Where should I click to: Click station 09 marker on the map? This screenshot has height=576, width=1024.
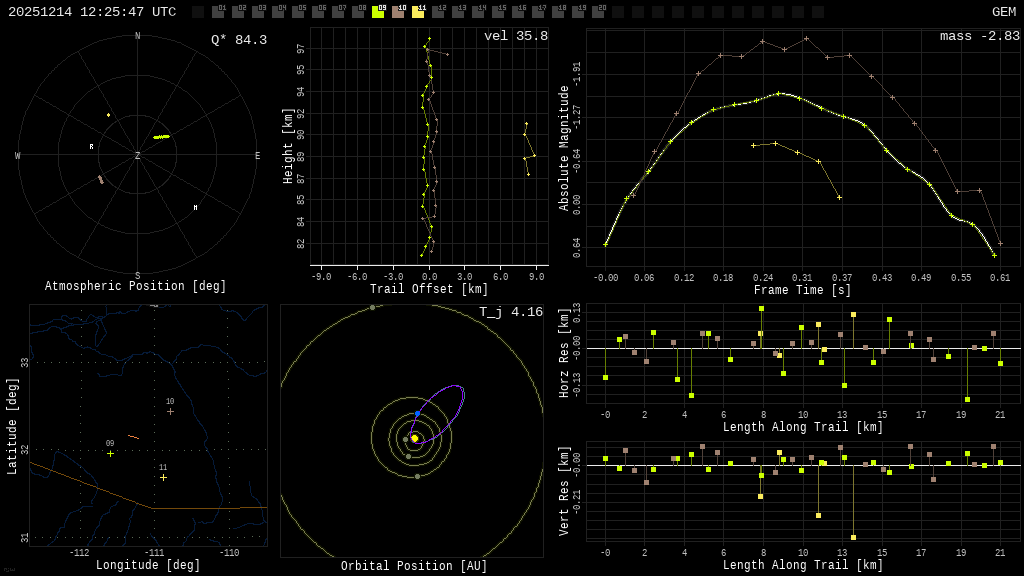[x=110, y=453]
